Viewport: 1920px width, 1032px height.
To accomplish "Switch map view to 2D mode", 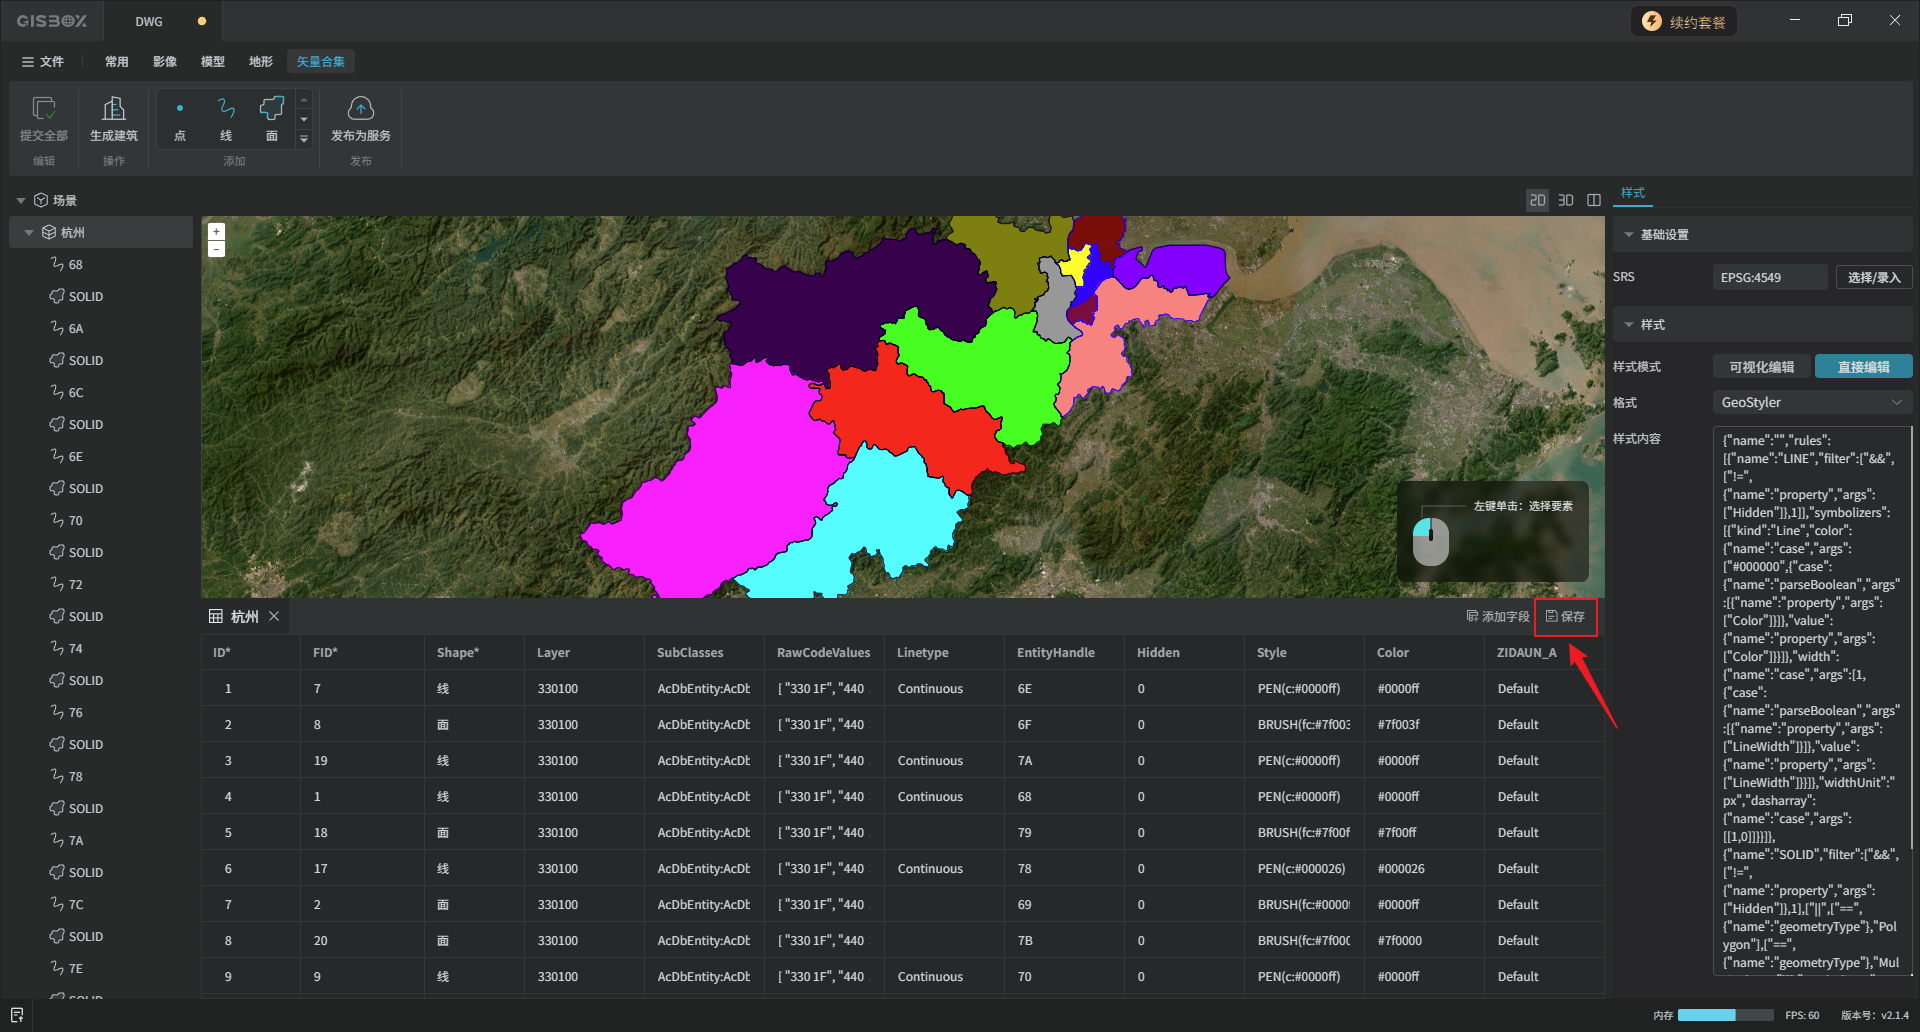I will point(1537,201).
